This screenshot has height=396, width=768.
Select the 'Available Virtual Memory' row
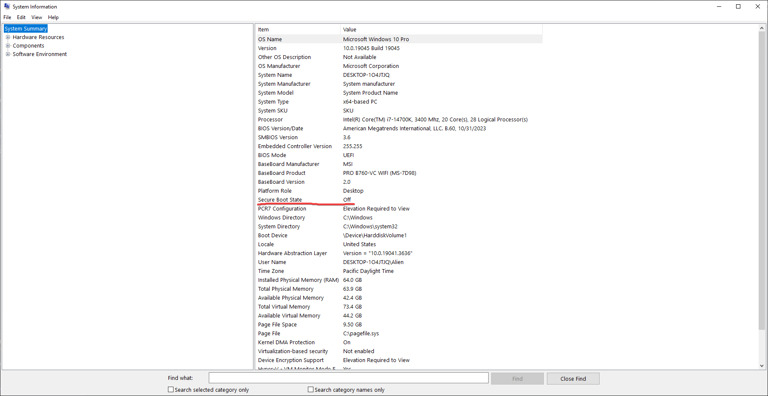pos(399,316)
